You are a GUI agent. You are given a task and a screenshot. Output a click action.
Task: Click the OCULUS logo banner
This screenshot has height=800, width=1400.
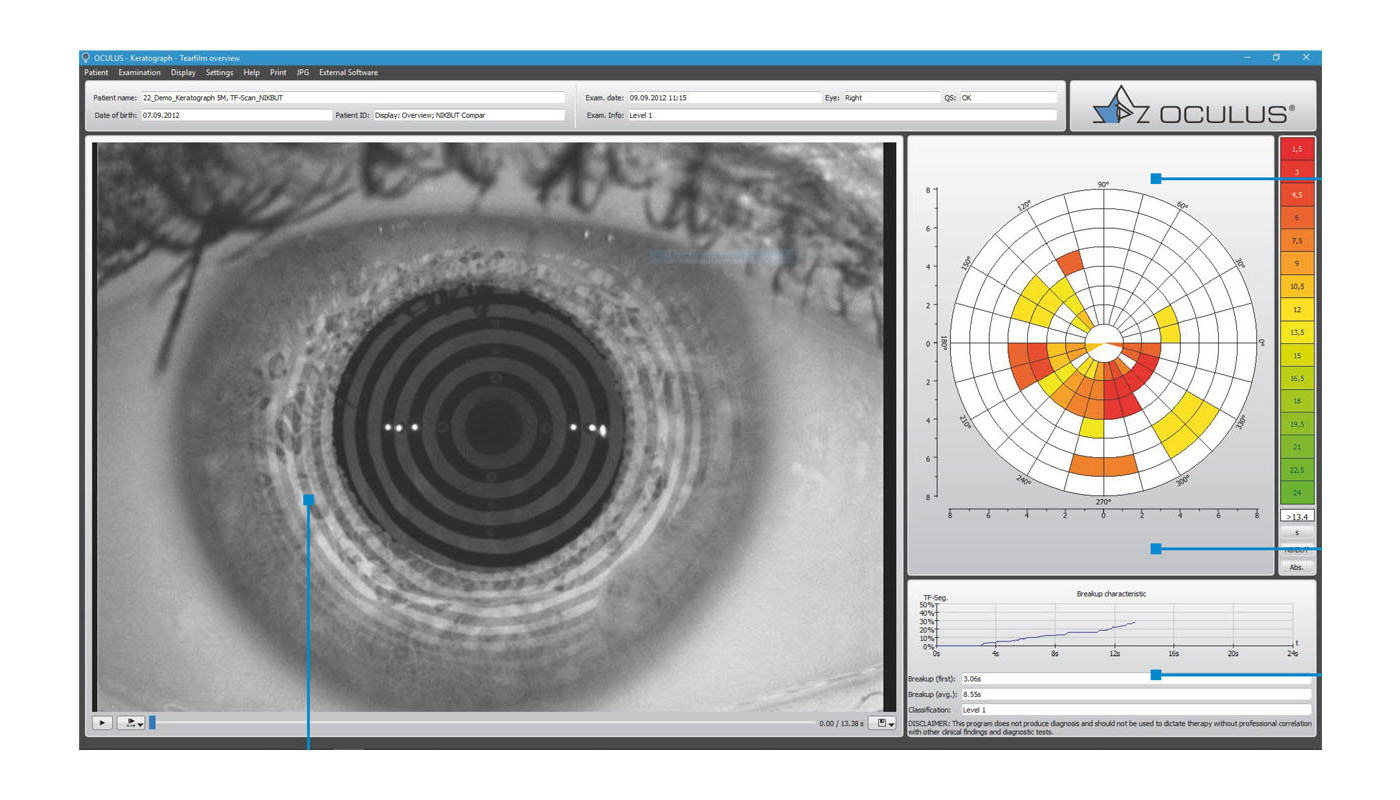tap(1193, 106)
